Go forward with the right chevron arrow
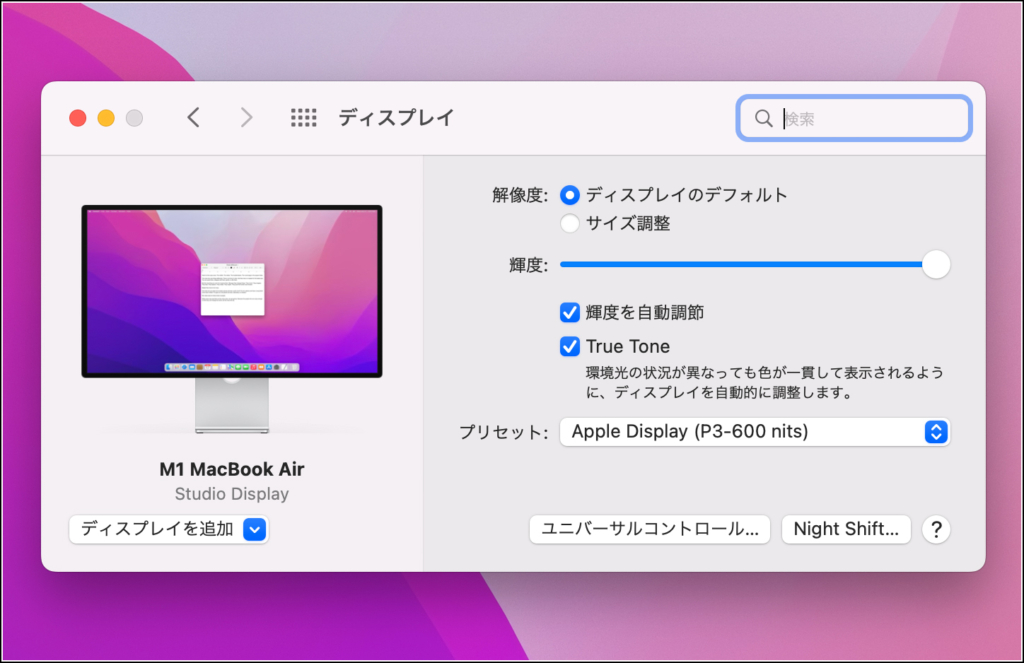The width and height of the screenshot is (1024, 663). pyautogui.click(x=246, y=118)
